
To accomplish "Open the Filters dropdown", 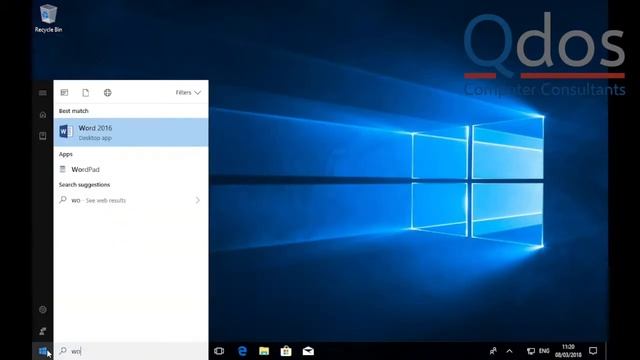I will (188, 93).
